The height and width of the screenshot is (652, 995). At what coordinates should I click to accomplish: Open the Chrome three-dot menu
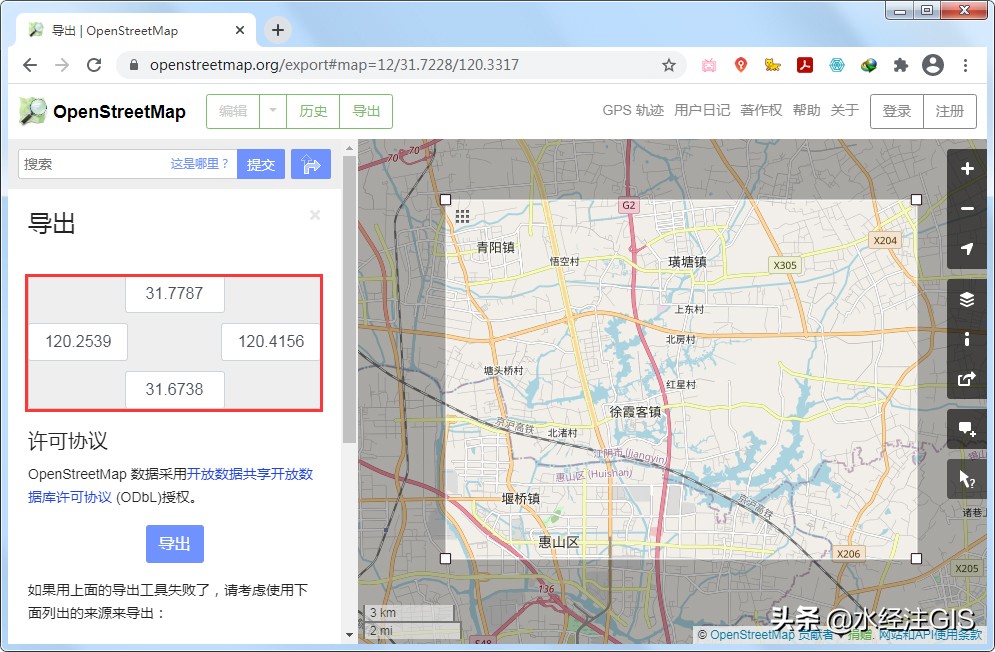point(965,65)
